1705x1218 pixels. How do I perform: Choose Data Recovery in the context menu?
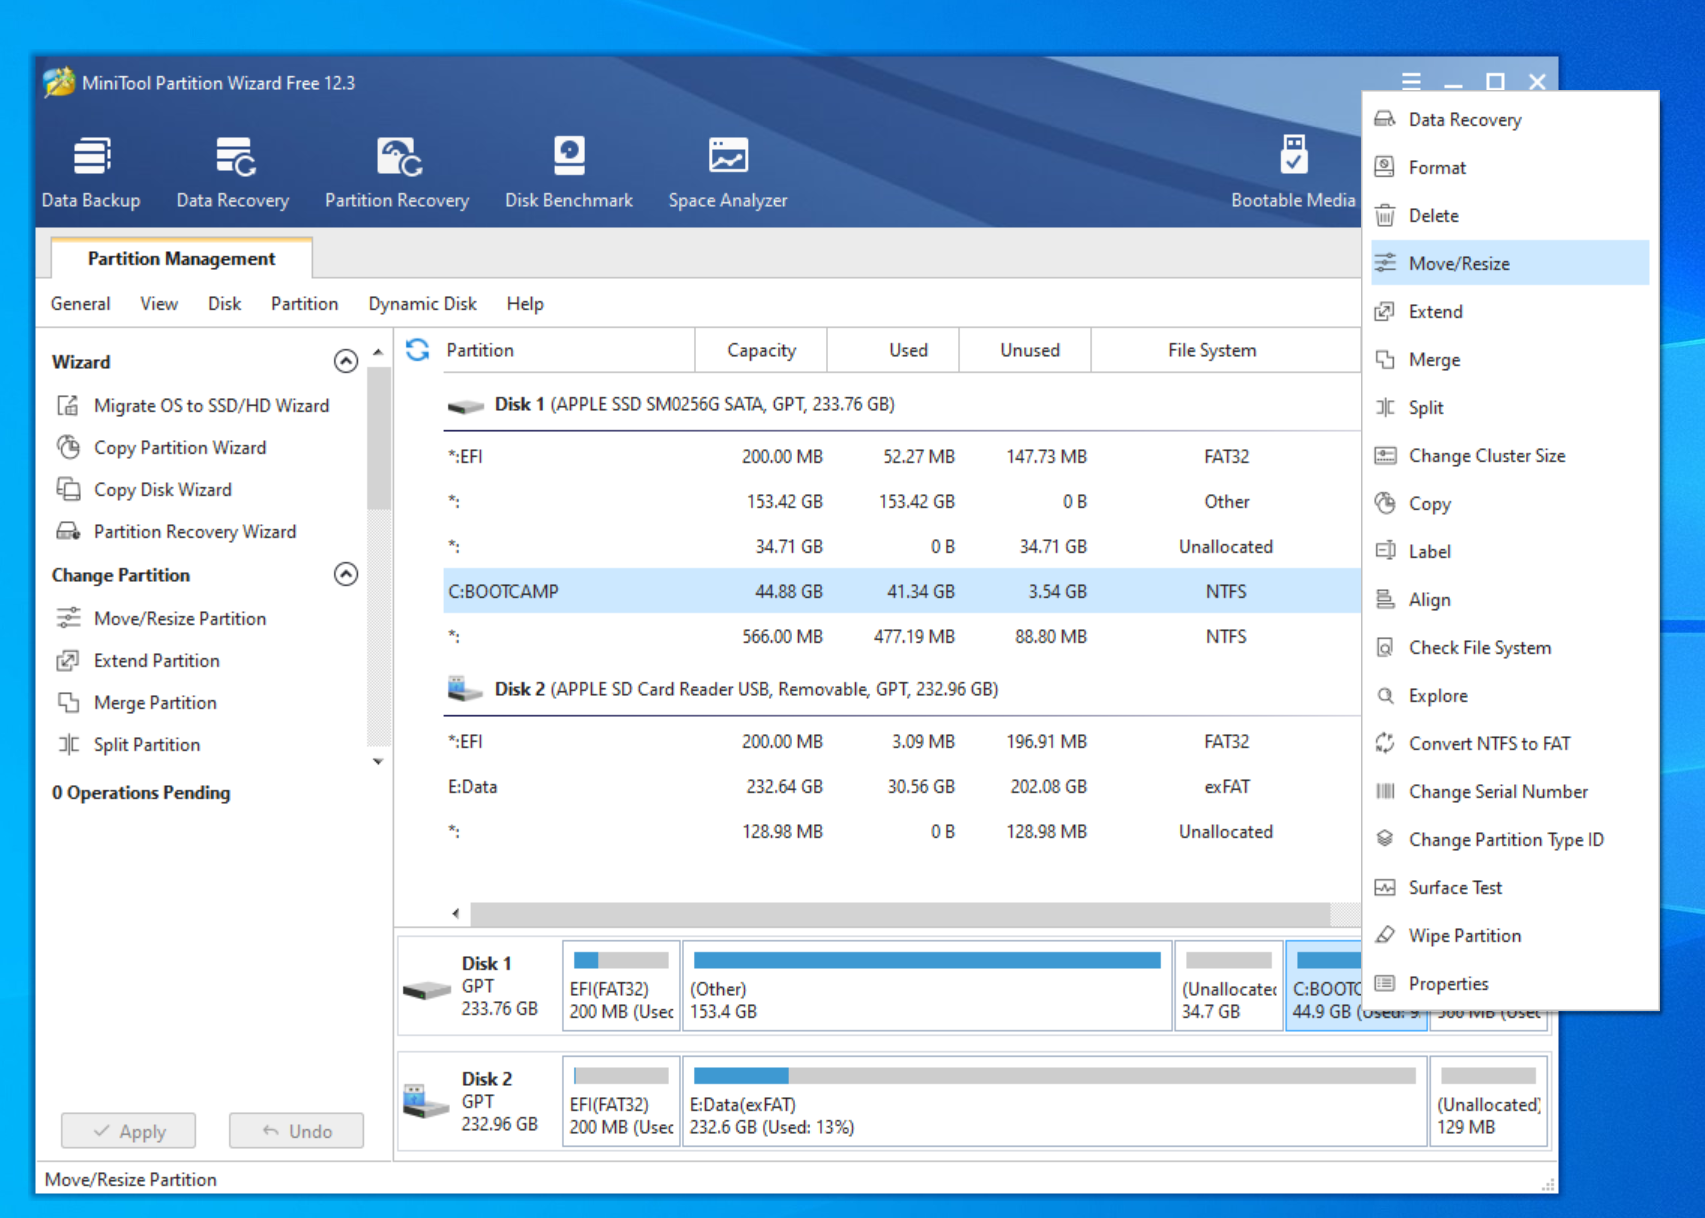(x=1510, y=120)
